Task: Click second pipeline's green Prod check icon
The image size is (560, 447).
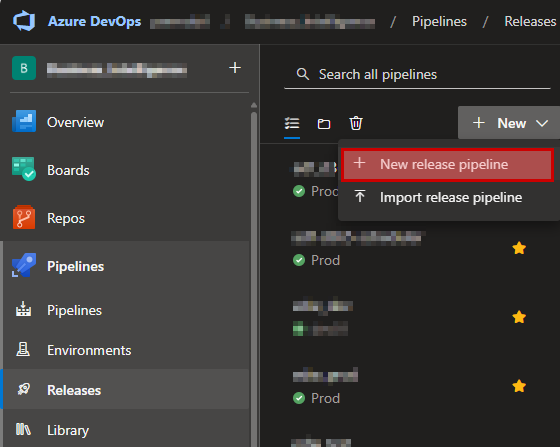Action: [x=299, y=260]
